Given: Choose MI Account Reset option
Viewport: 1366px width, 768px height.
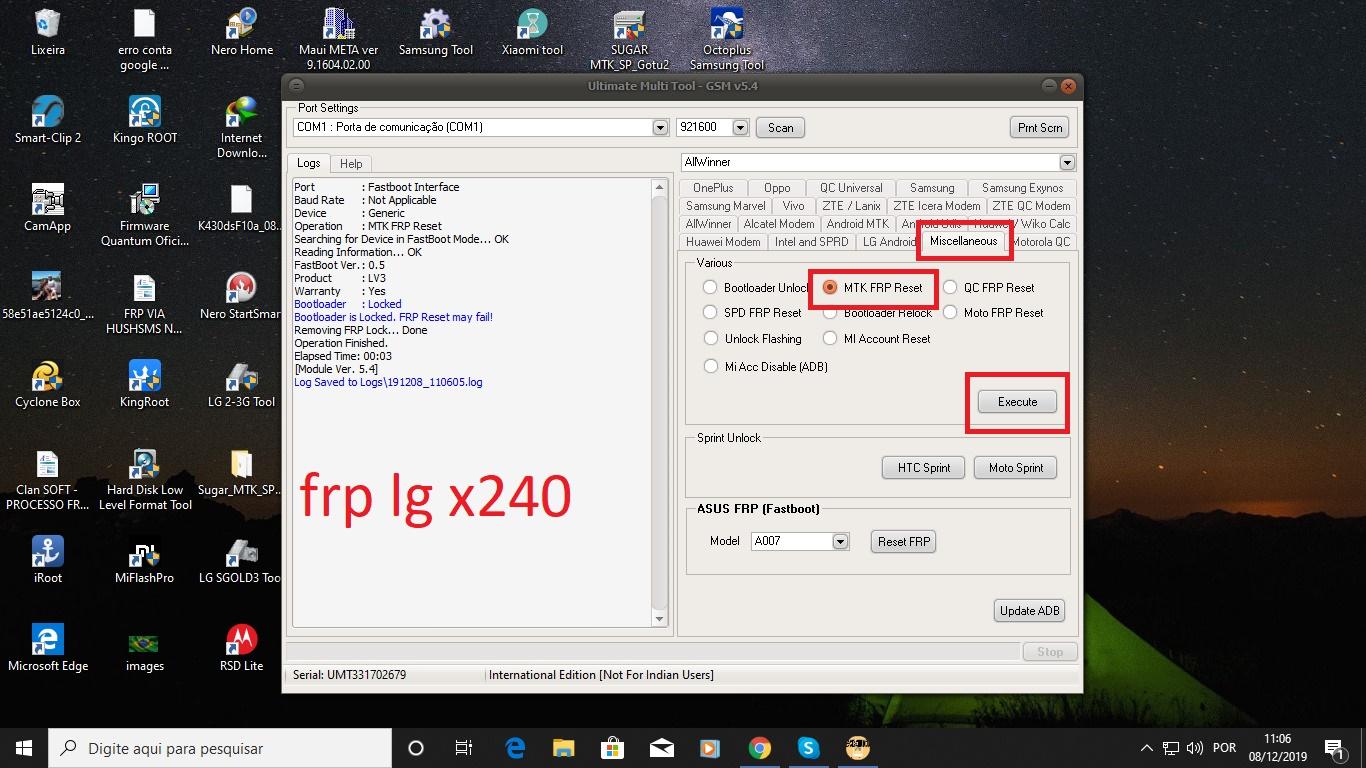Looking at the screenshot, I should [830, 339].
